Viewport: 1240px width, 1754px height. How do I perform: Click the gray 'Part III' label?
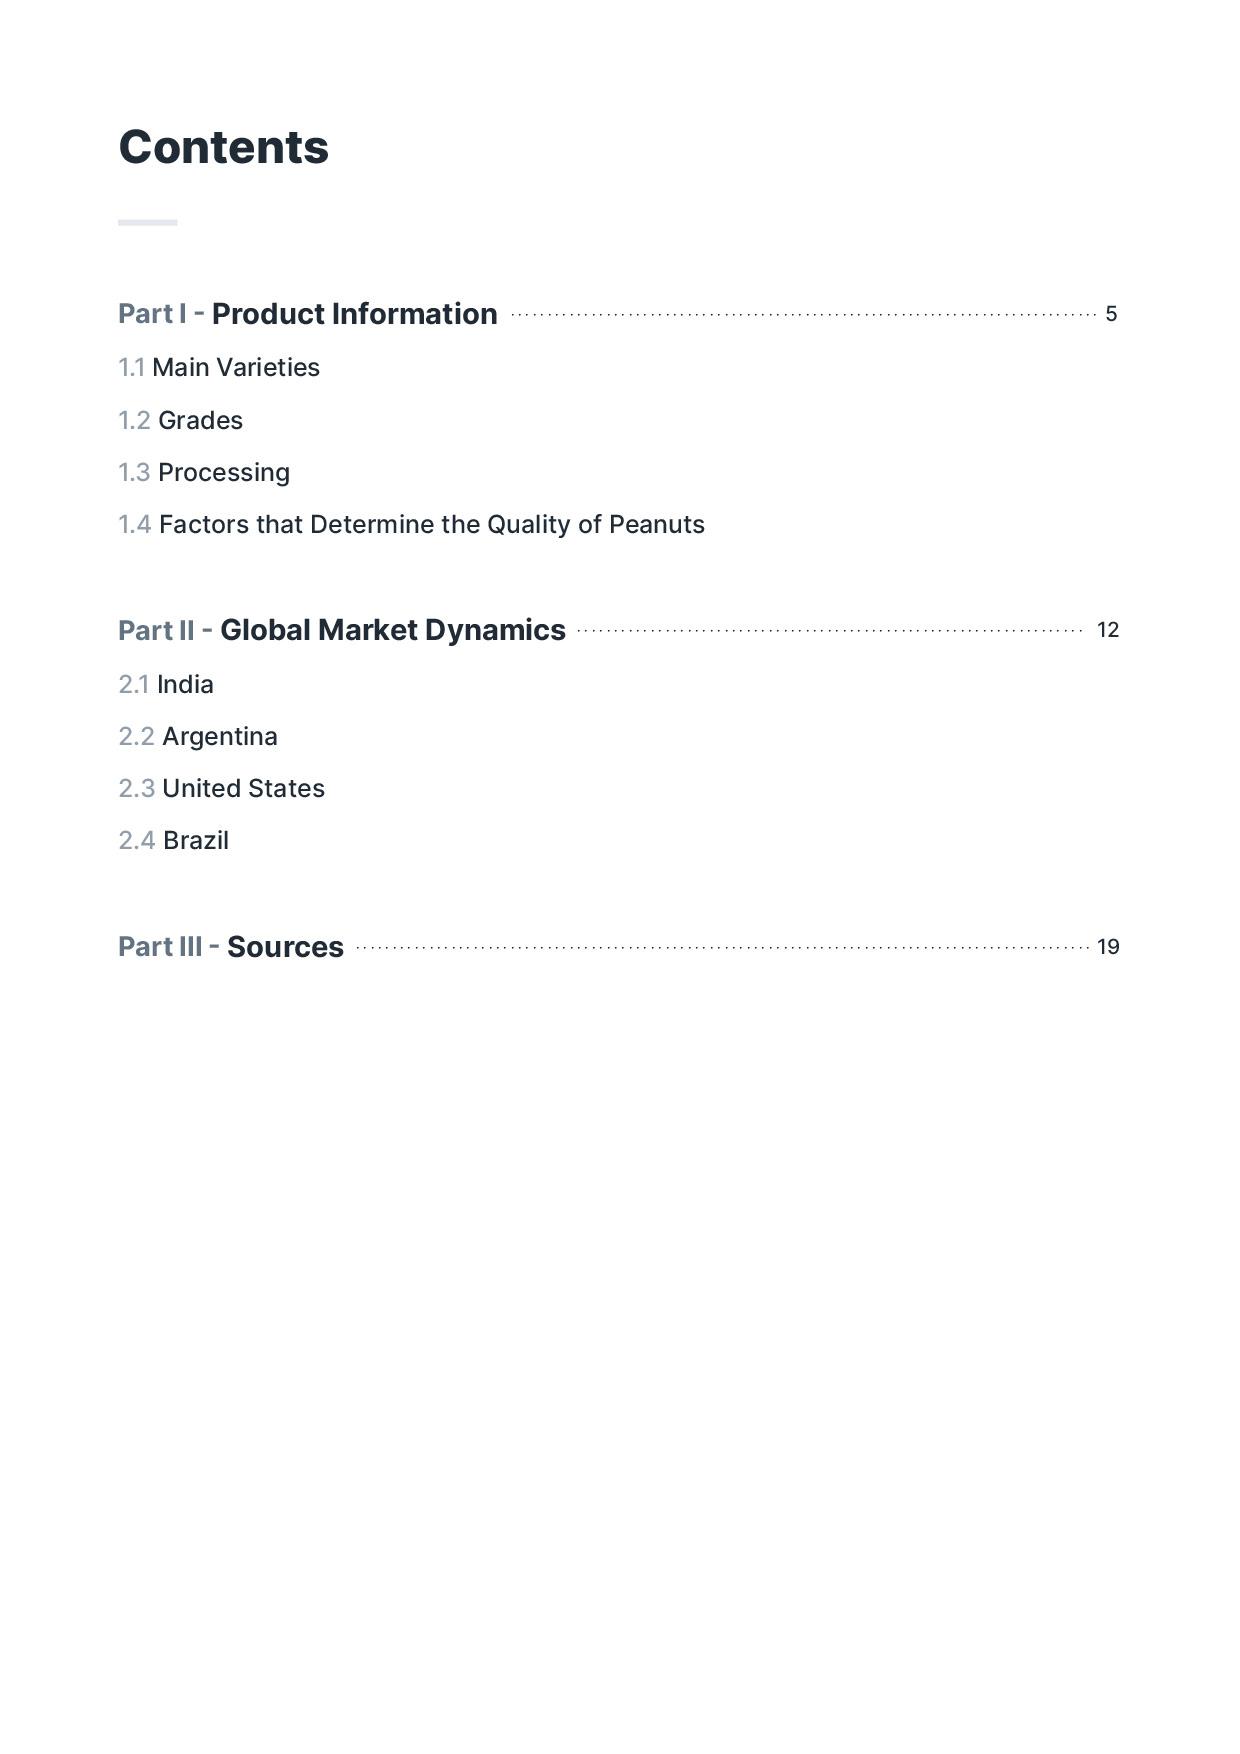tap(160, 947)
